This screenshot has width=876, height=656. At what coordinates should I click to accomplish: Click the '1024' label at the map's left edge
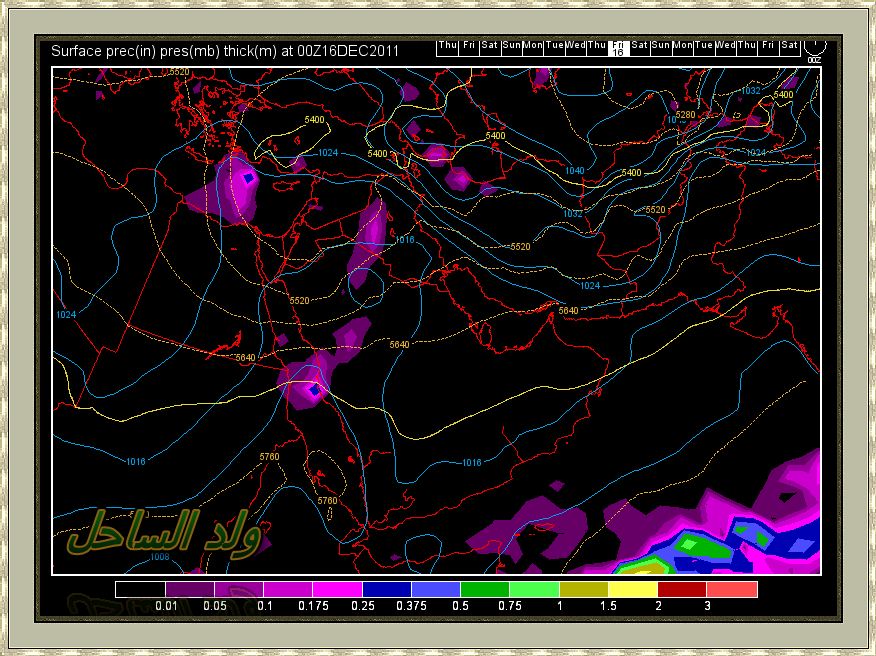(x=66, y=315)
